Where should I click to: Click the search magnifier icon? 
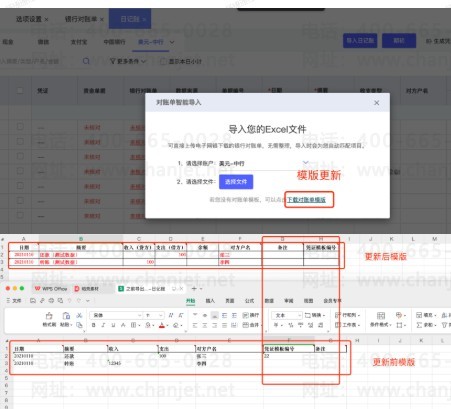tap(86, 61)
